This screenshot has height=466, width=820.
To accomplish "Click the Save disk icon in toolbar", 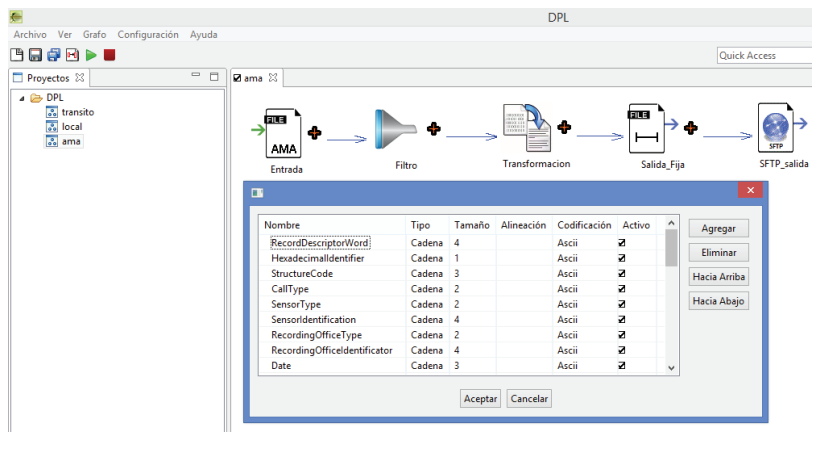I will [x=35, y=55].
